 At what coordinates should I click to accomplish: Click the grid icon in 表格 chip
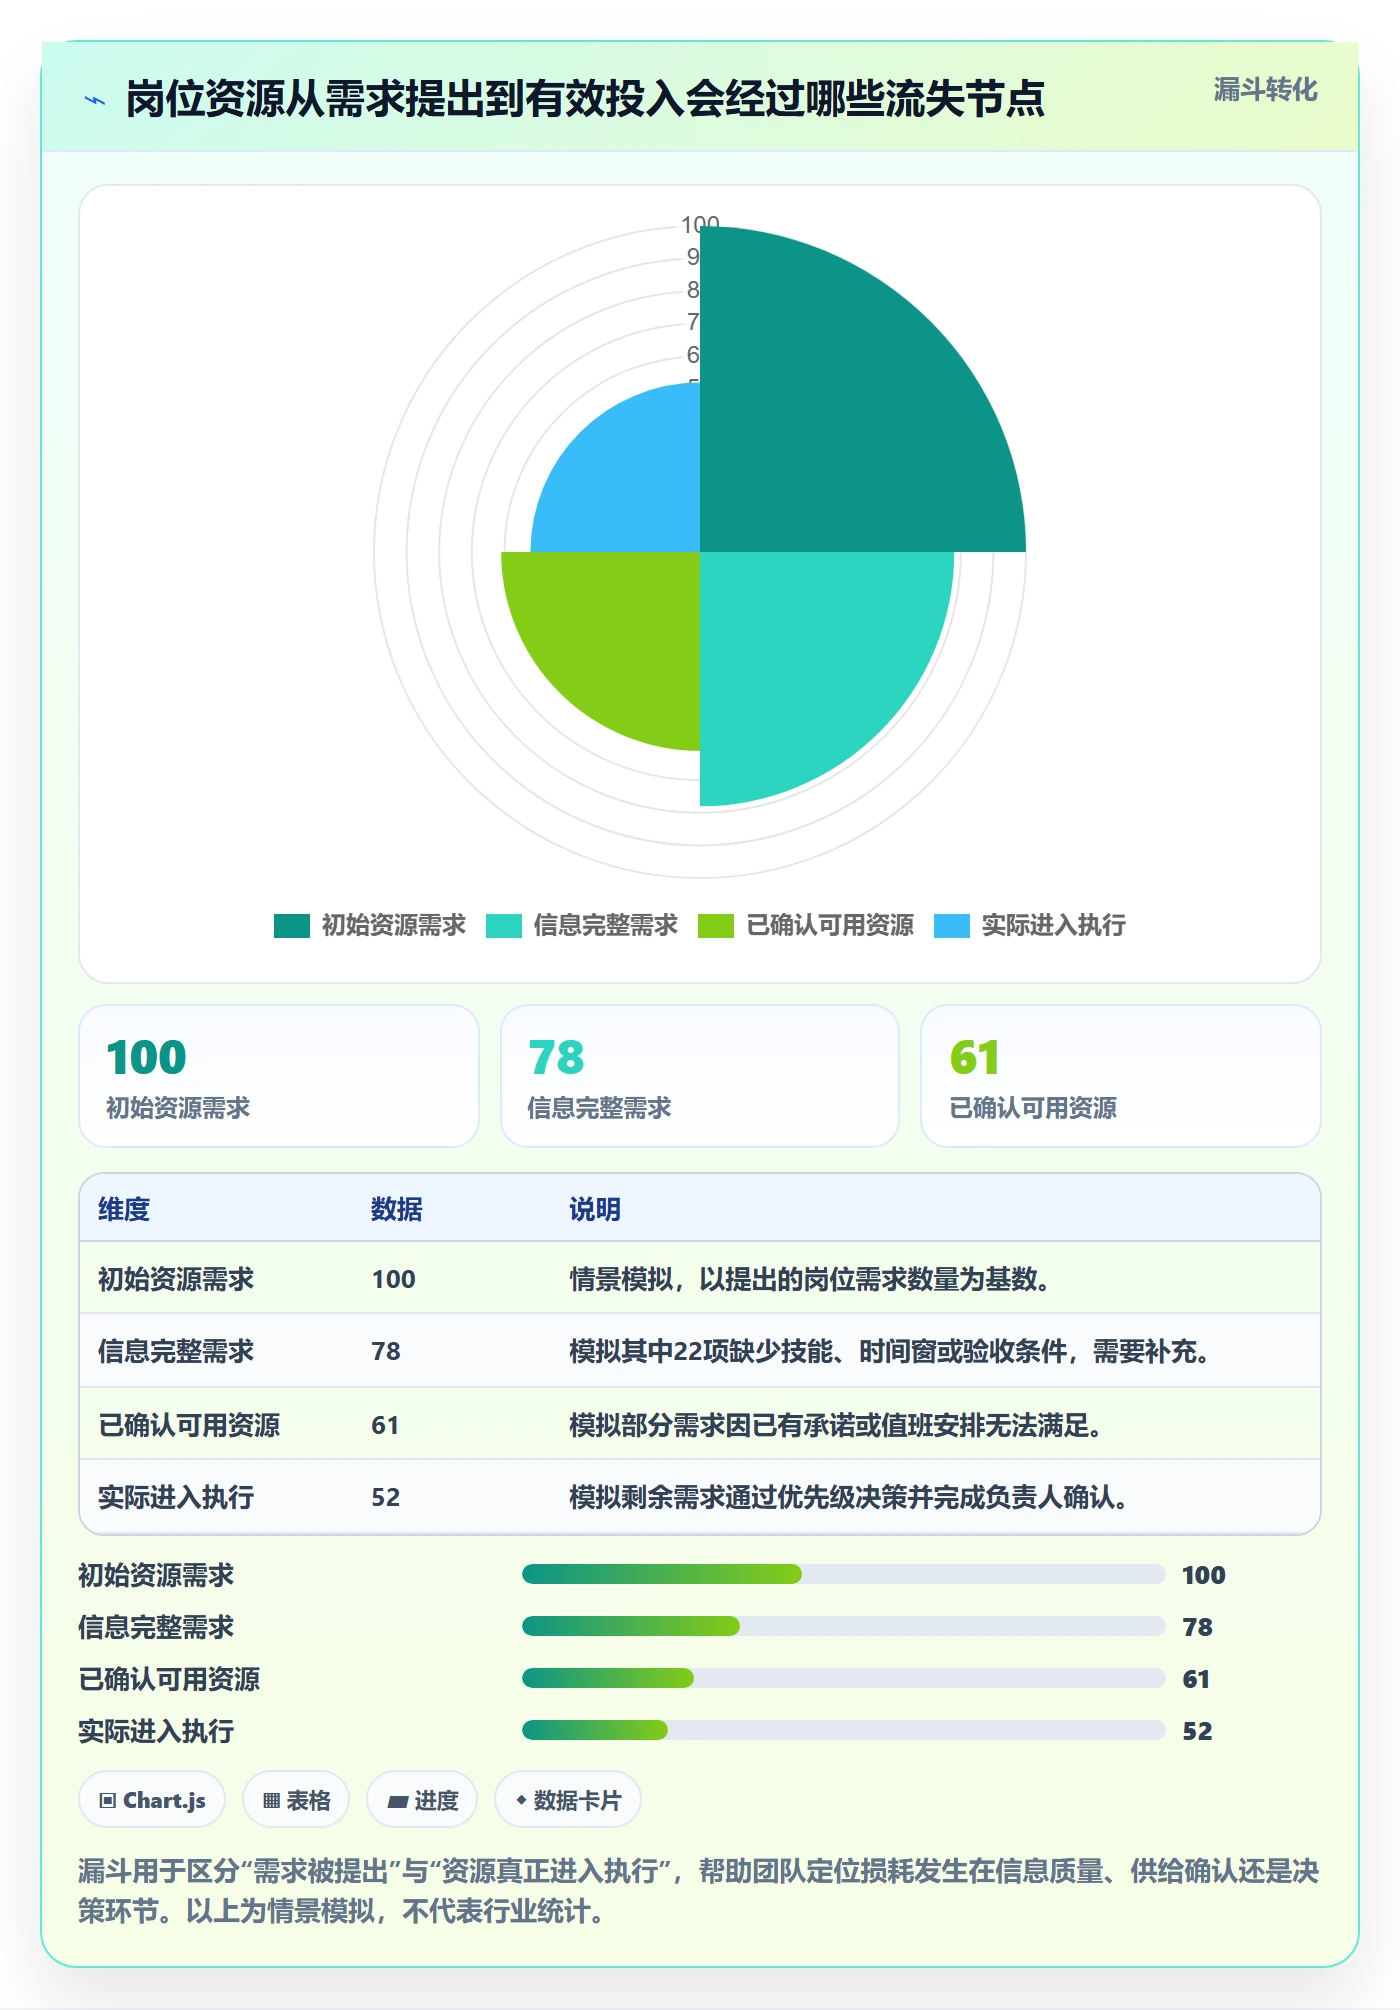click(271, 1800)
